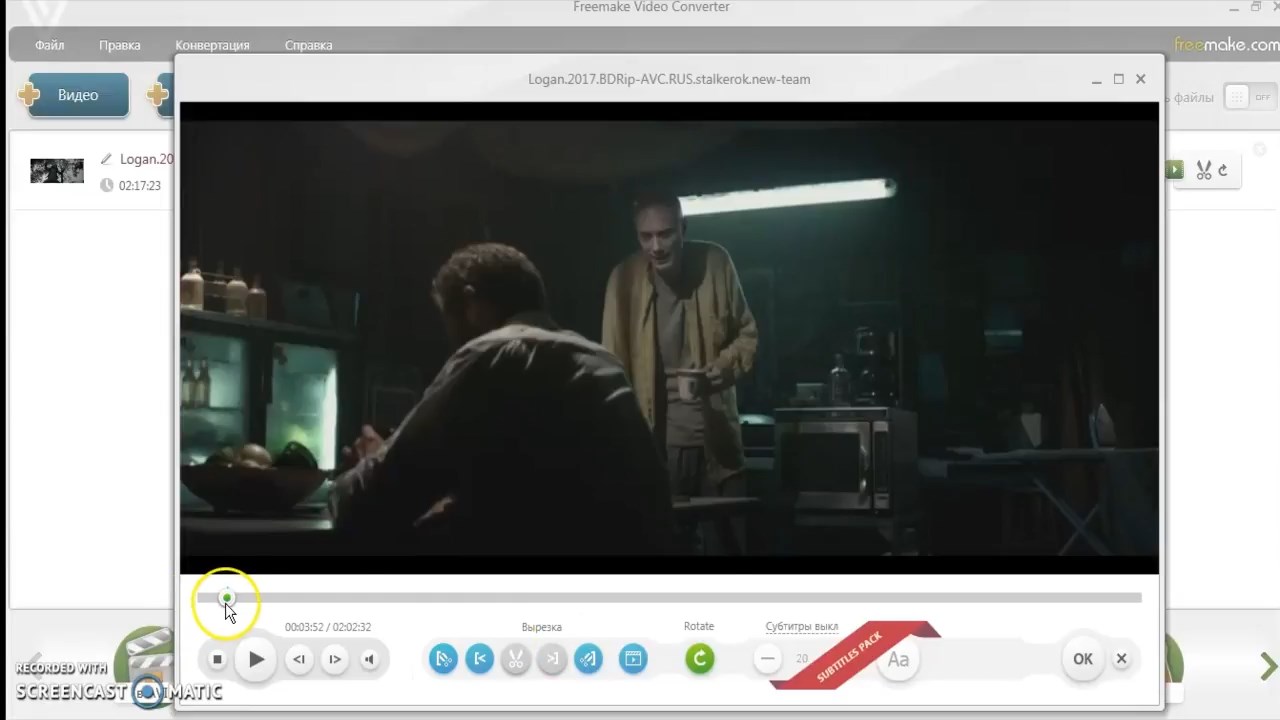Rotate the video with green button
This screenshot has height=720, width=1280.
[x=700, y=659]
